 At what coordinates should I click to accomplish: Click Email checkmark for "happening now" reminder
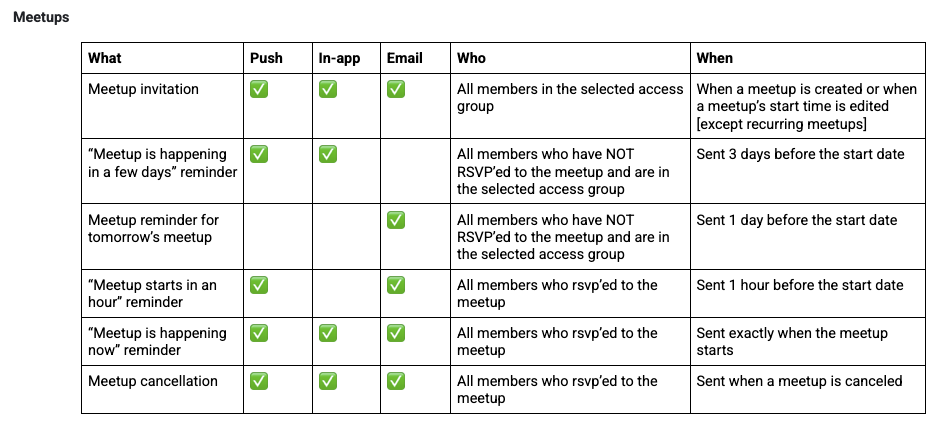[396, 333]
